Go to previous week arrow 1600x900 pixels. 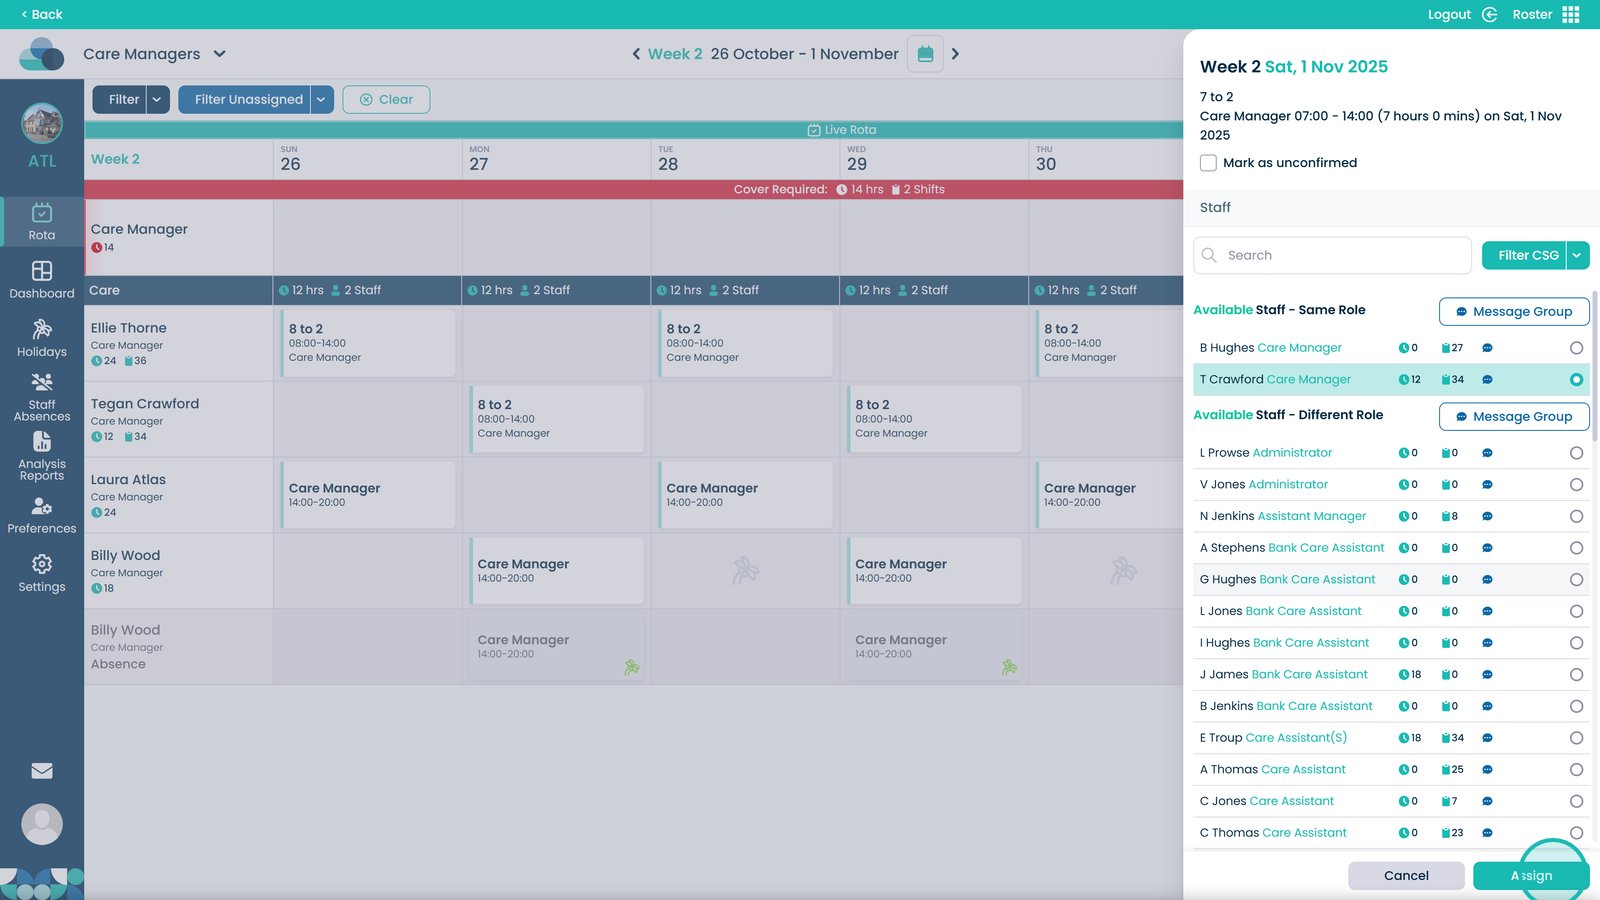[x=636, y=54]
